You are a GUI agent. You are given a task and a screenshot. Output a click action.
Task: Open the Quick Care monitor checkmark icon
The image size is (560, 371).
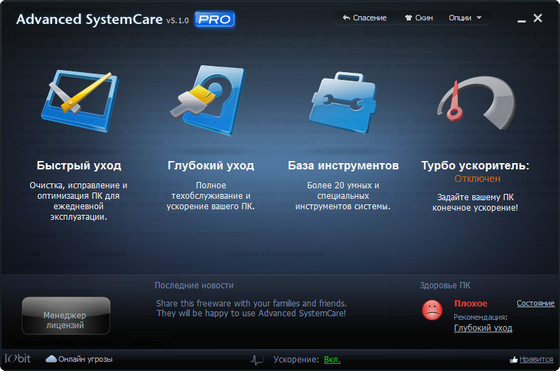tap(80, 101)
